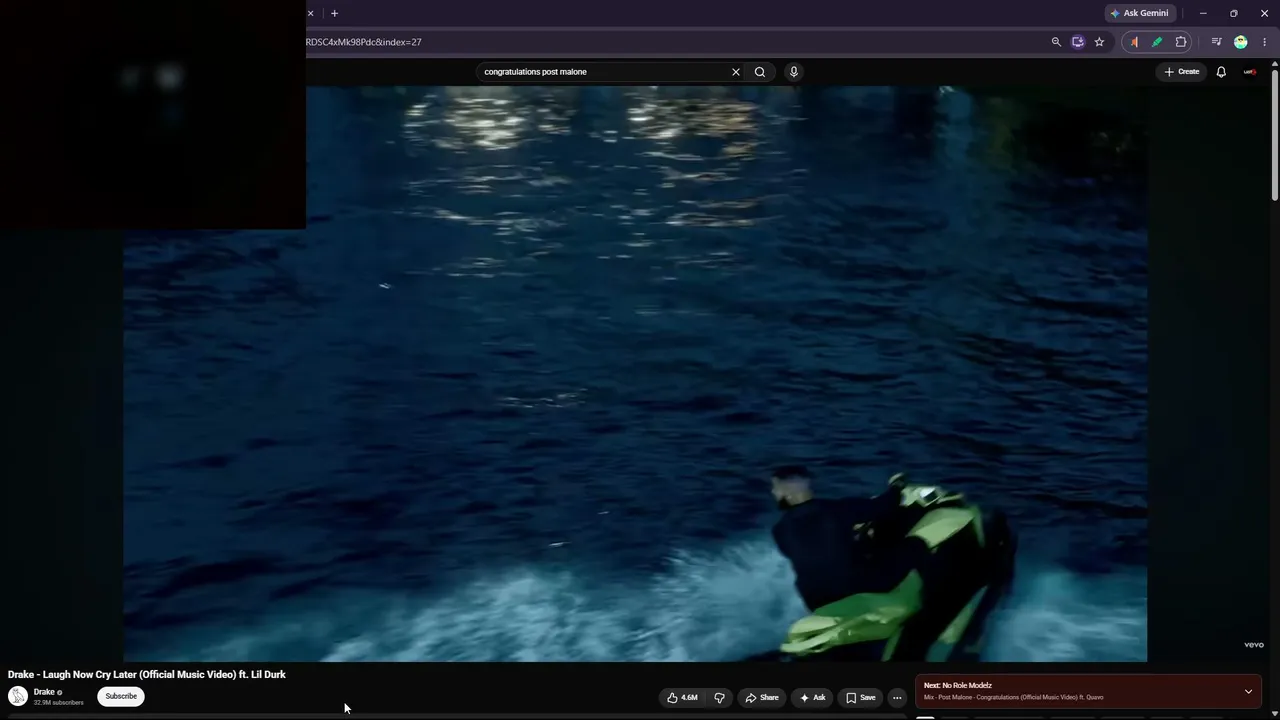Click the orange extension icon

point(1134,42)
